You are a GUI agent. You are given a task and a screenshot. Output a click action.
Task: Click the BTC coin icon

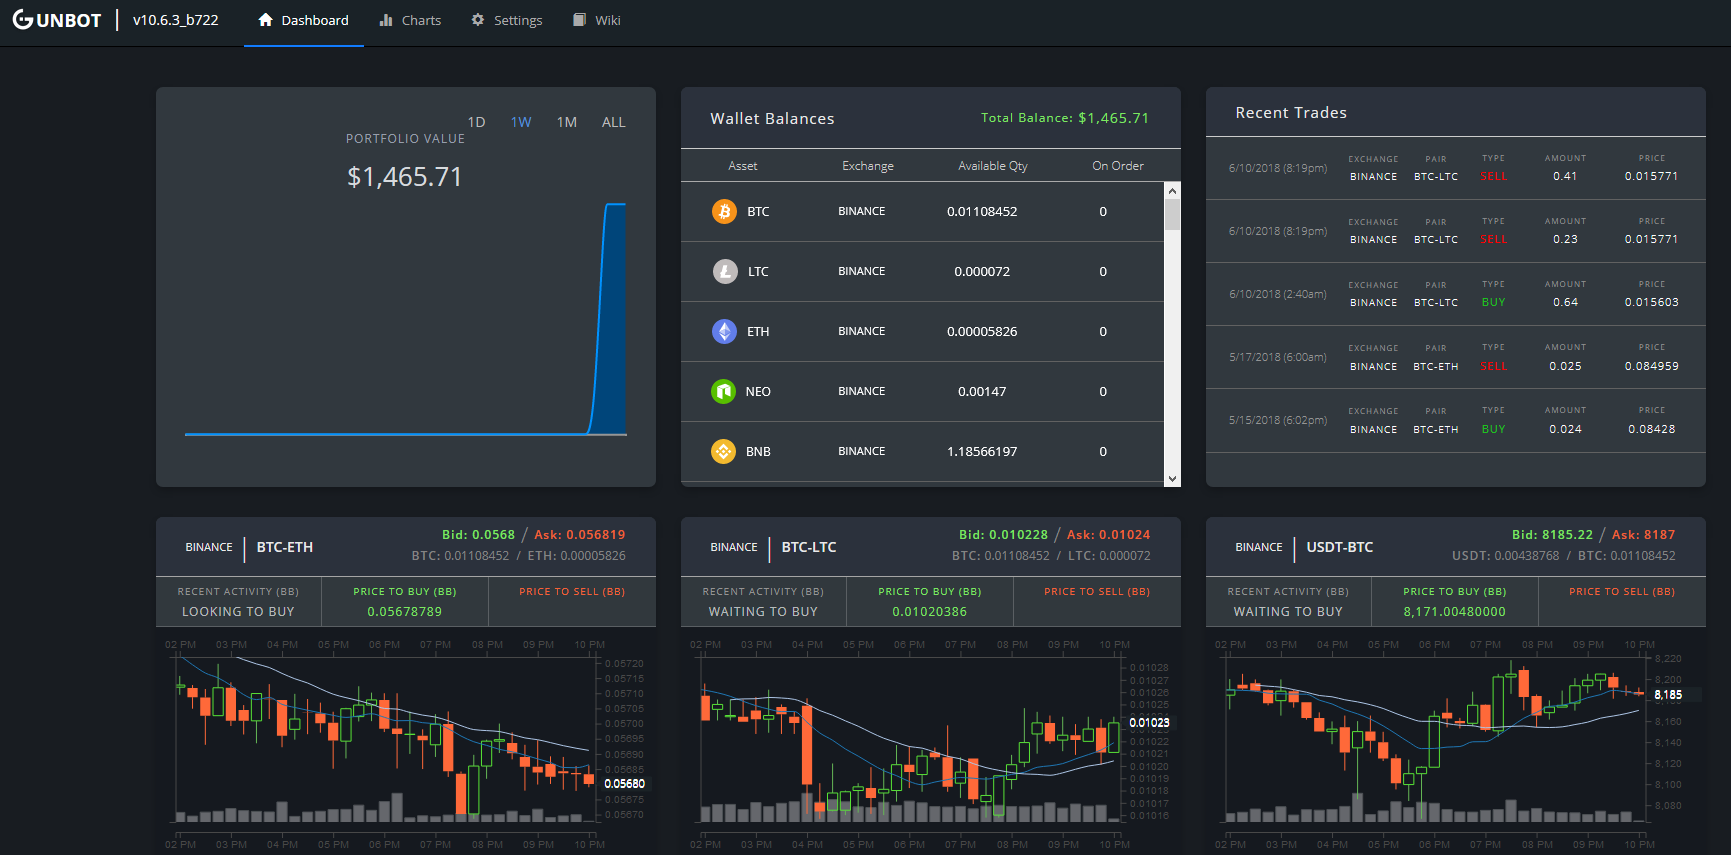[x=724, y=211]
